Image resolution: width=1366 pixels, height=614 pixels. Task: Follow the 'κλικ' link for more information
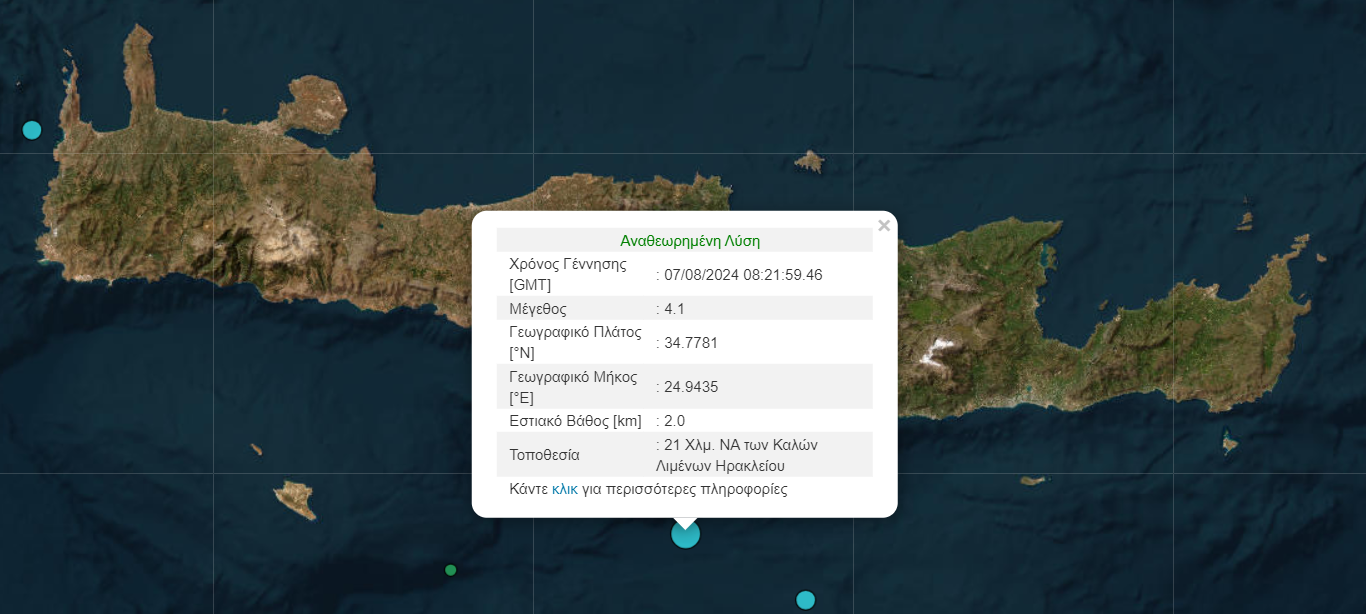click(564, 490)
